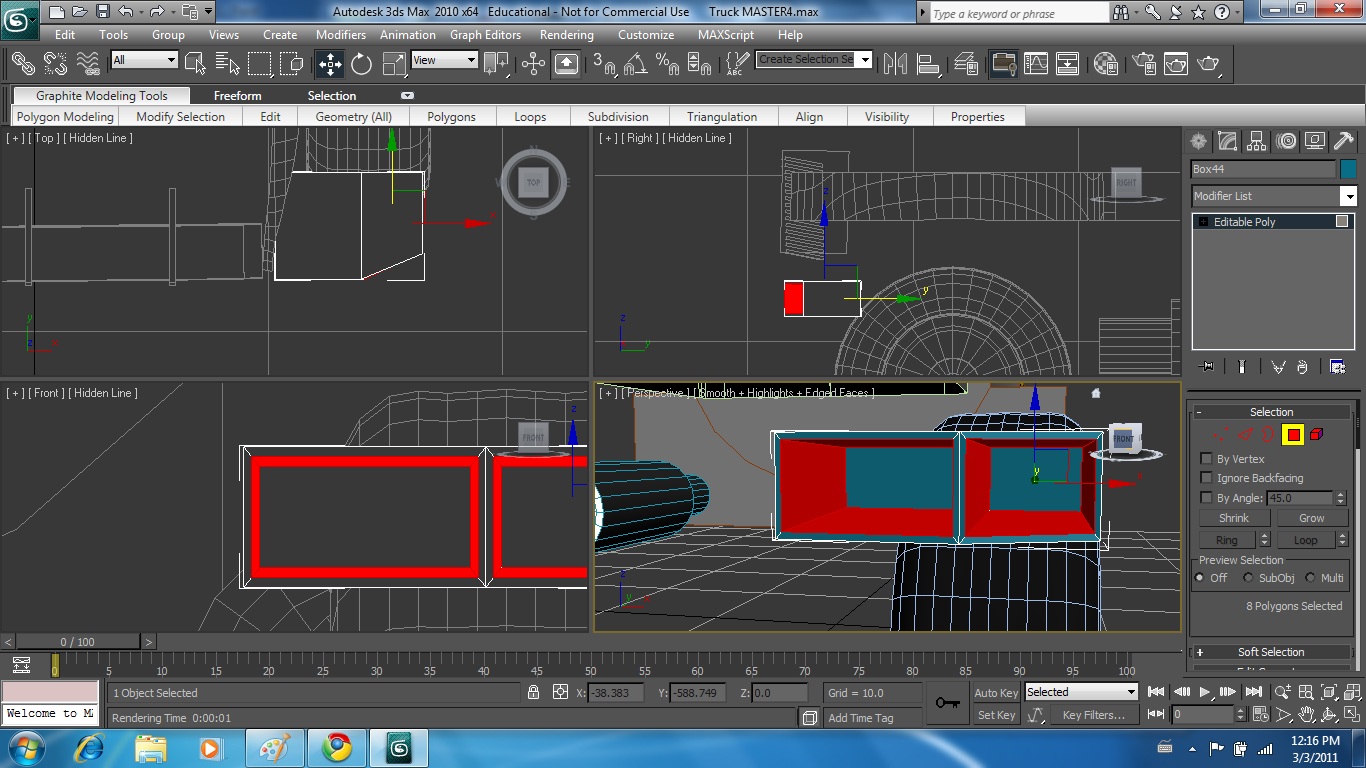Switch to the Hierarchy command panel tab

pyautogui.click(x=1257, y=141)
